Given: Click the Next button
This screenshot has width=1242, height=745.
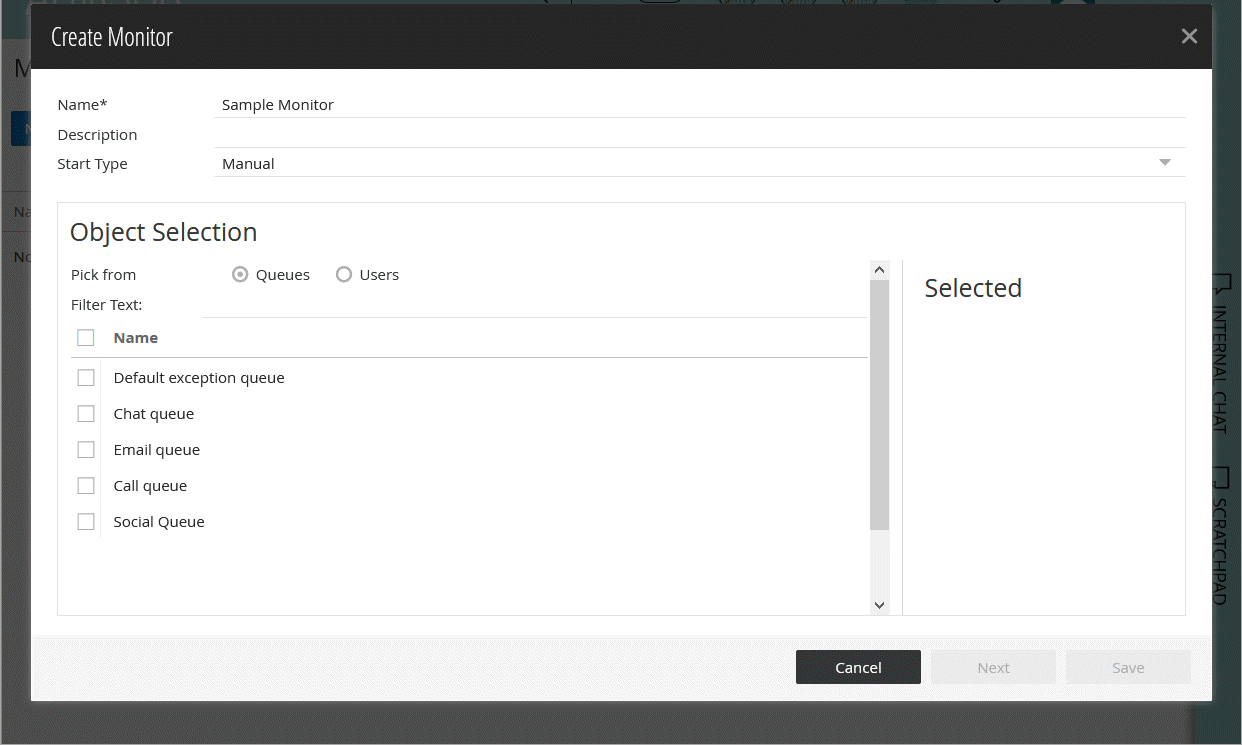Looking at the screenshot, I should click(x=993, y=667).
